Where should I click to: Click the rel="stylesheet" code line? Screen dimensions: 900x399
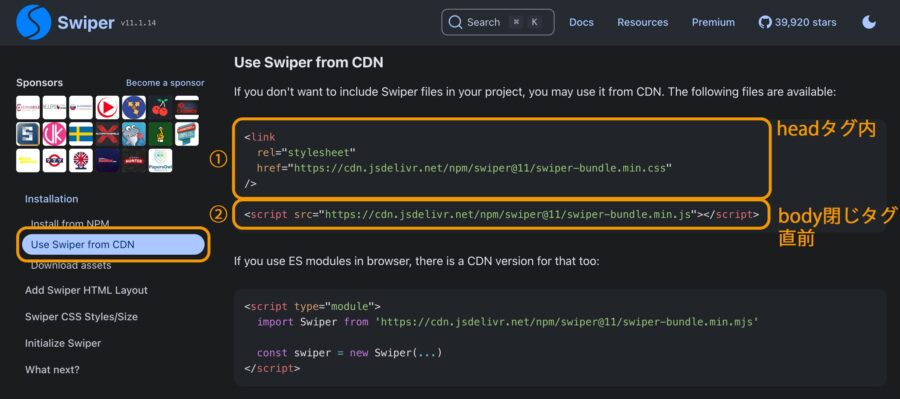pos(307,153)
